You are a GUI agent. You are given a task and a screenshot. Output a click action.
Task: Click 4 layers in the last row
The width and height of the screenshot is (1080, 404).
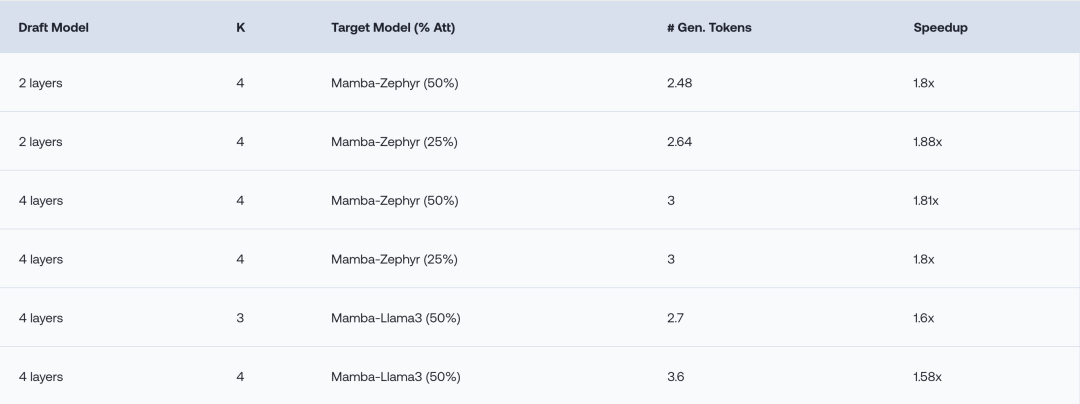click(x=40, y=377)
